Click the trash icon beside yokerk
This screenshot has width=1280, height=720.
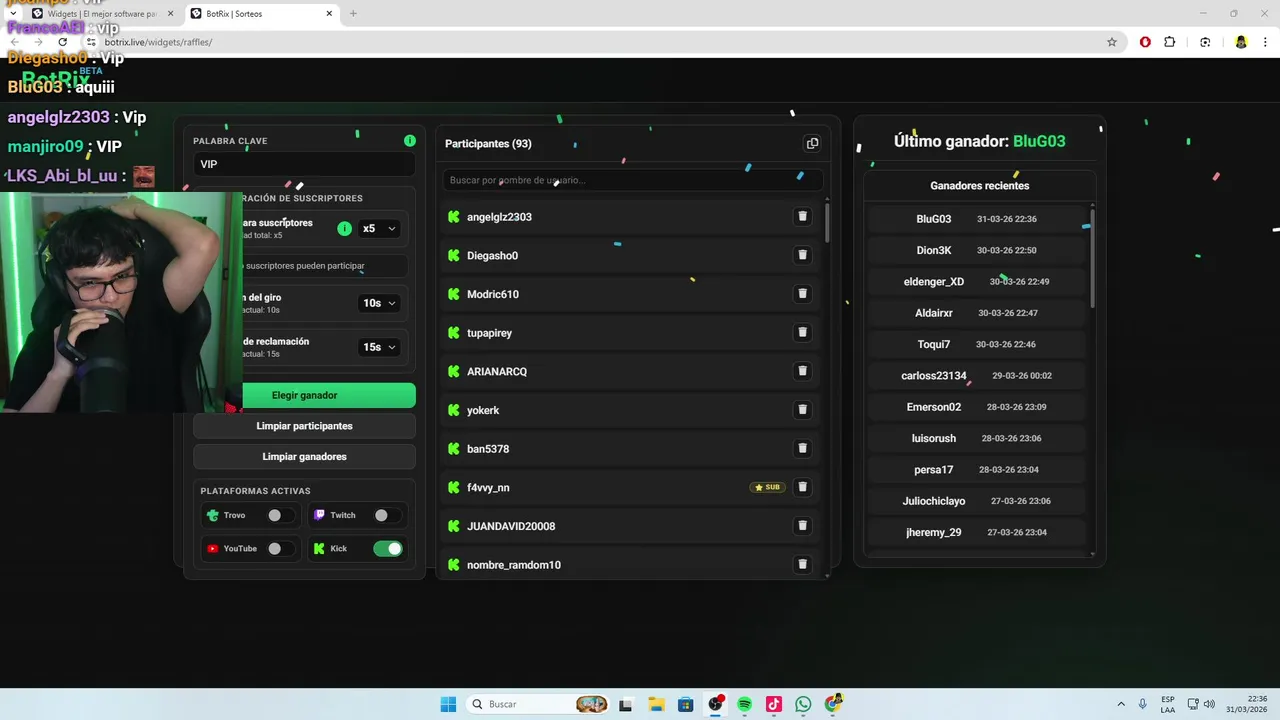802,410
